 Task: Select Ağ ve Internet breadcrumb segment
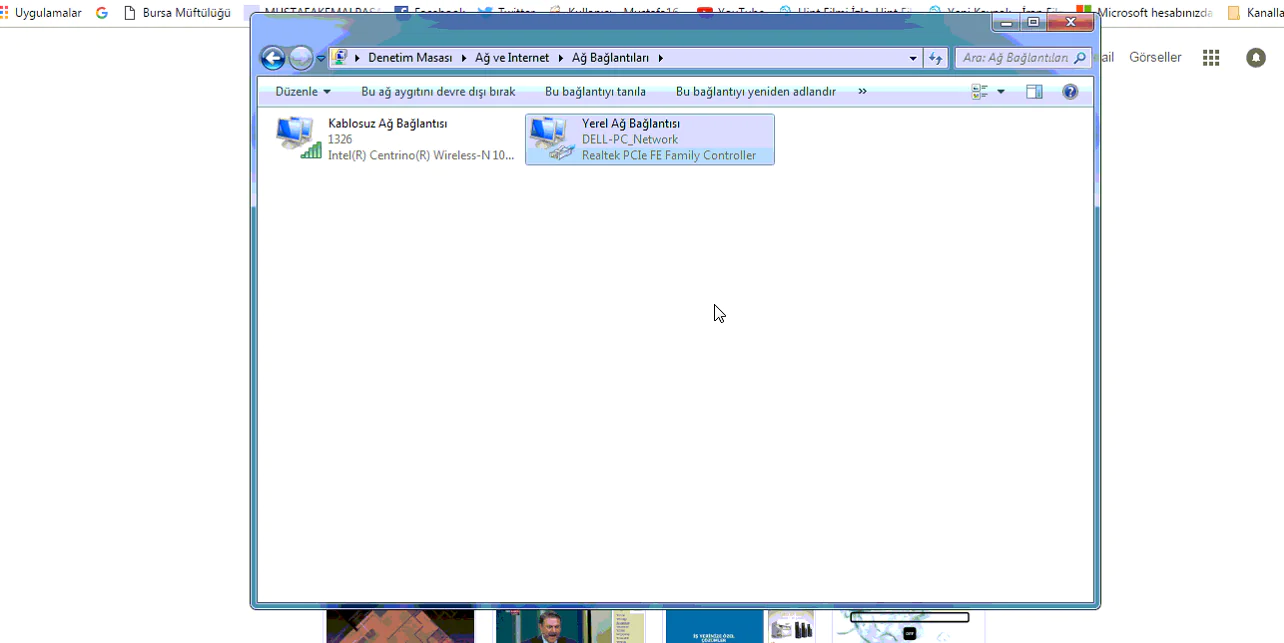click(512, 58)
